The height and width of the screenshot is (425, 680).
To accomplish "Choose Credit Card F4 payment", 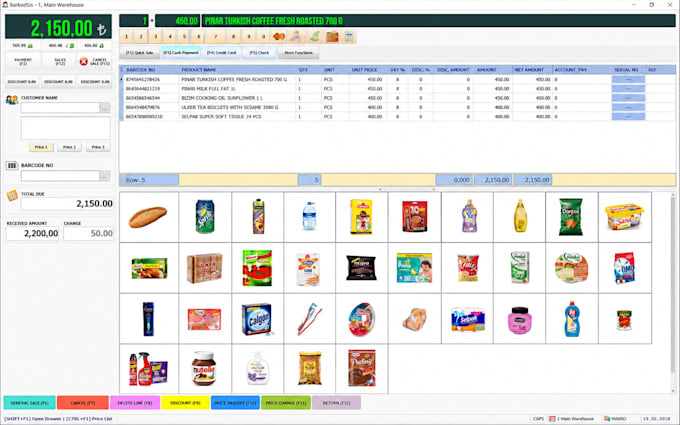I will [221, 53].
